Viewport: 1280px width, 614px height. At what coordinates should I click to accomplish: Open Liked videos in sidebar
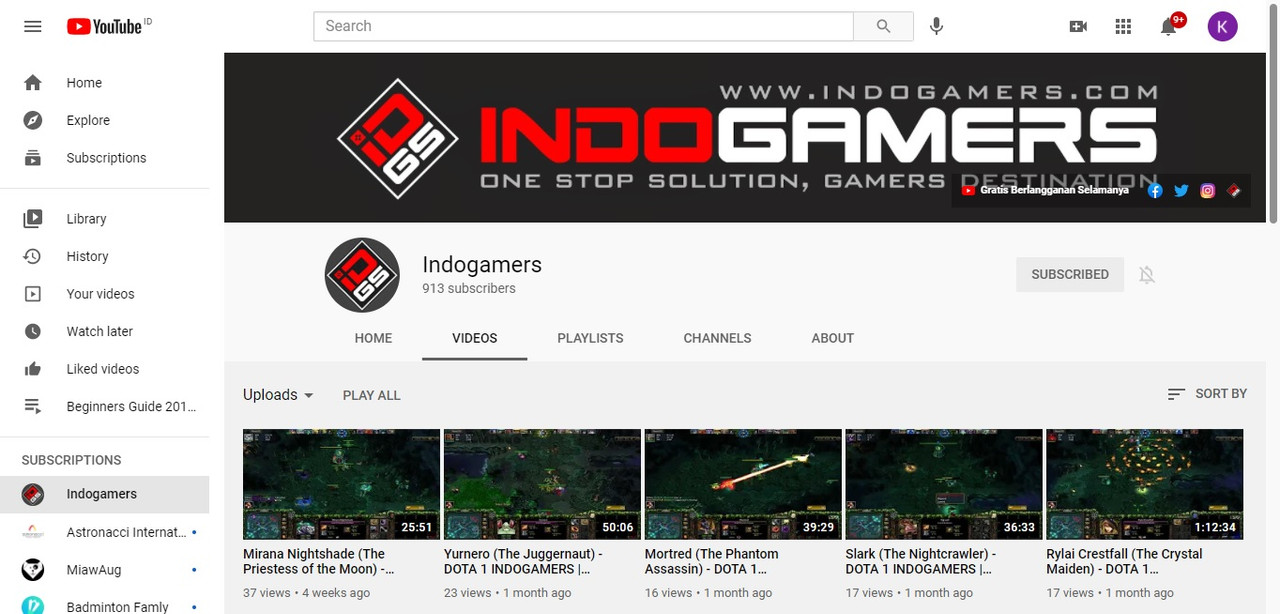(104, 369)
